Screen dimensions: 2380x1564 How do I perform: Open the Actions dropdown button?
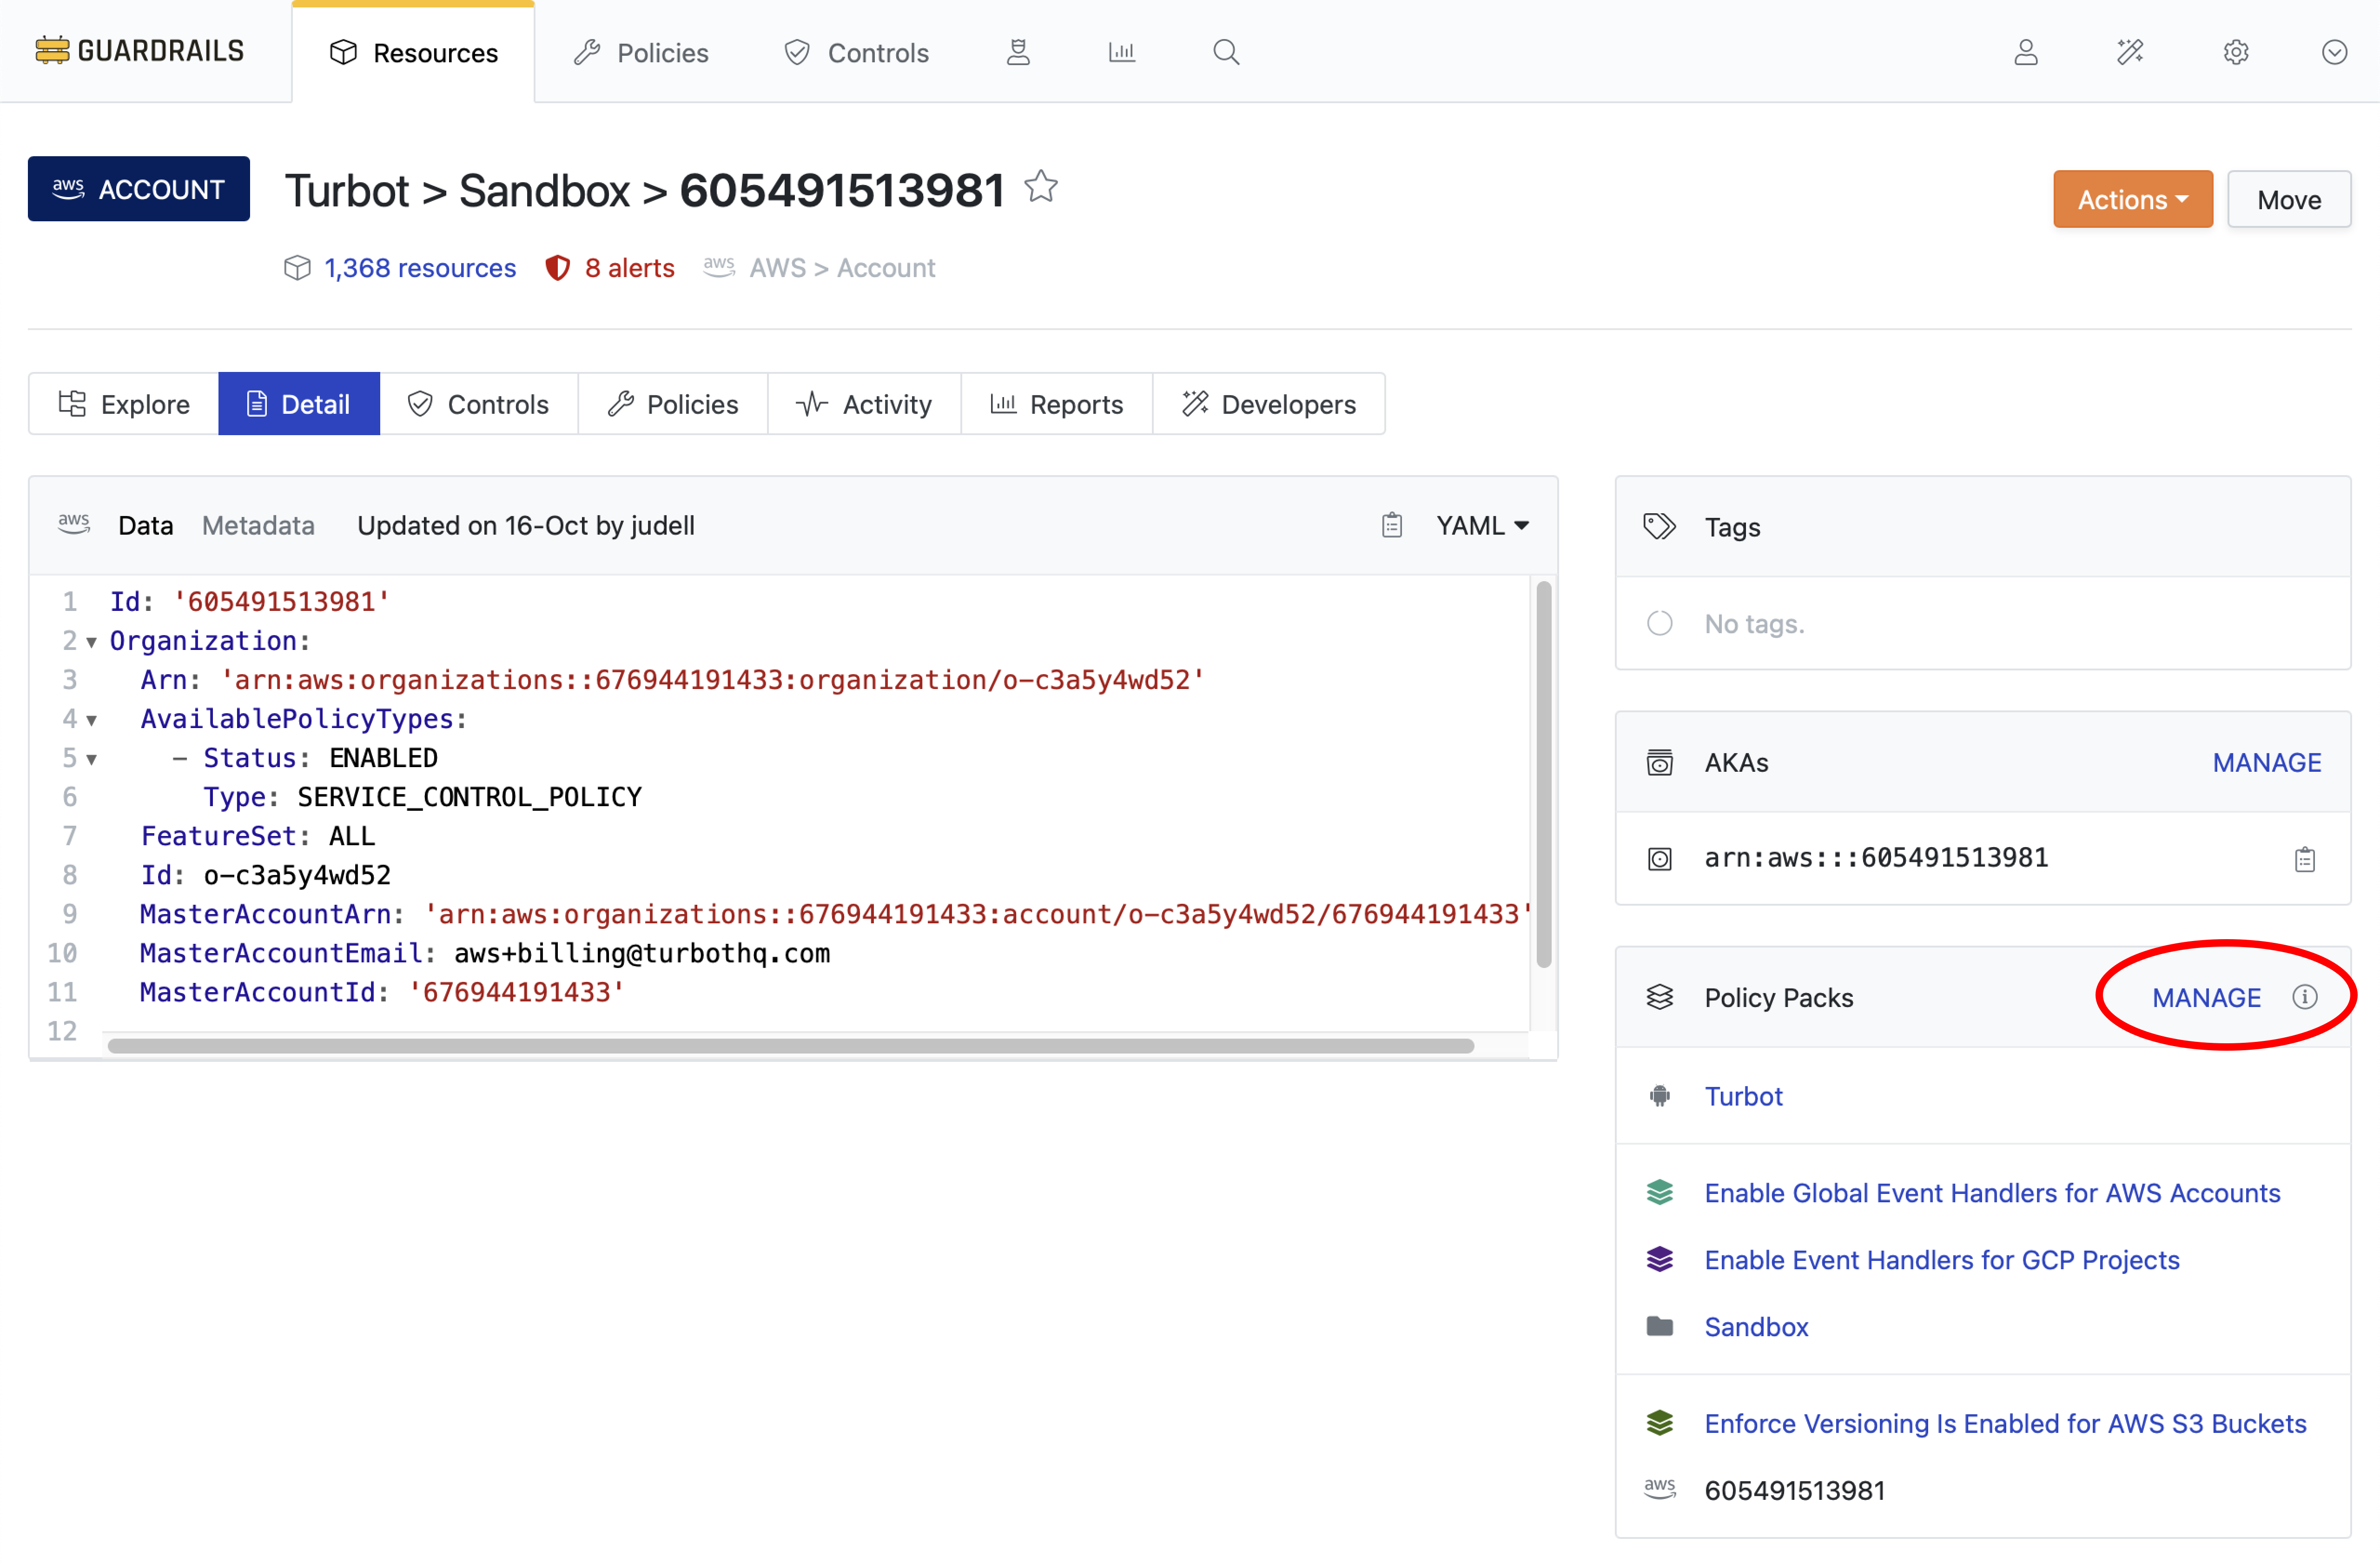[x=2132, y=199]
